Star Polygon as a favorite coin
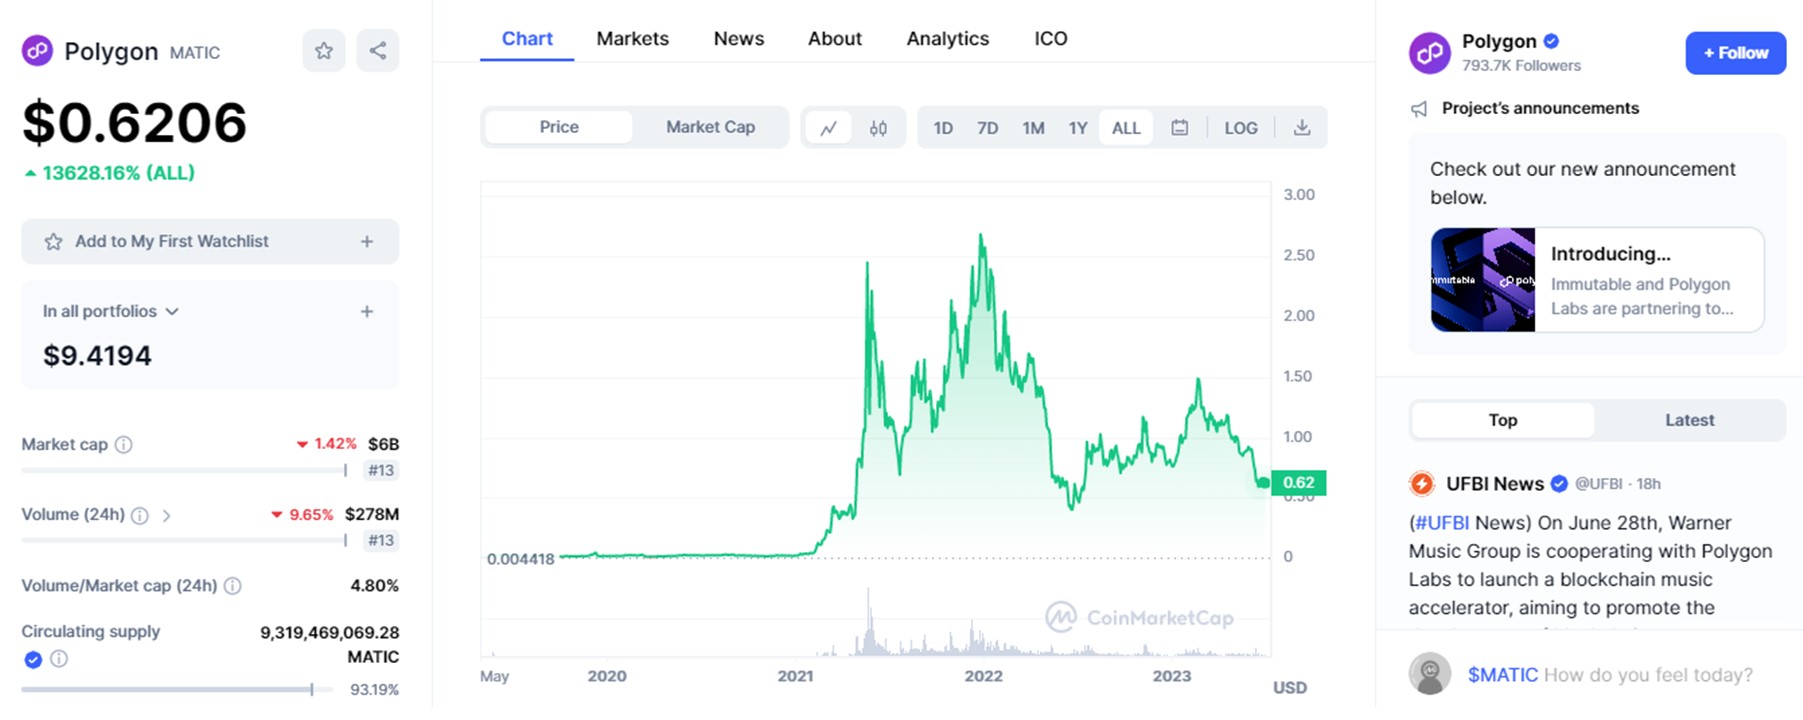 pos(324,51)
